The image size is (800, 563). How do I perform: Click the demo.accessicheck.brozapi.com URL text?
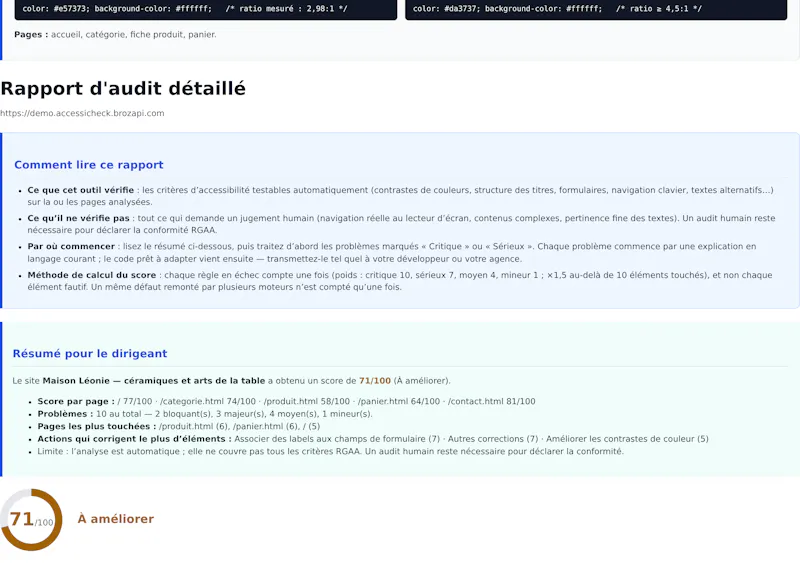pos(82,113)
